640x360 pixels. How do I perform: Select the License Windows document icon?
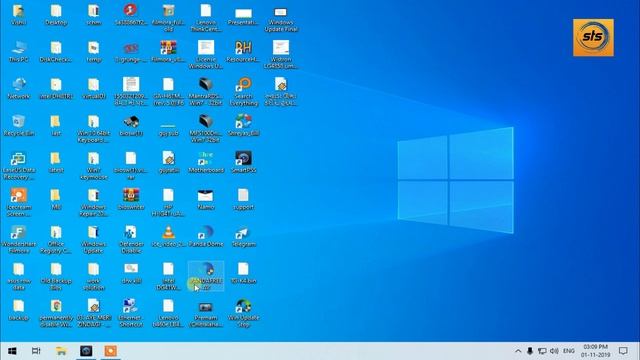click(x=206, y=55)
